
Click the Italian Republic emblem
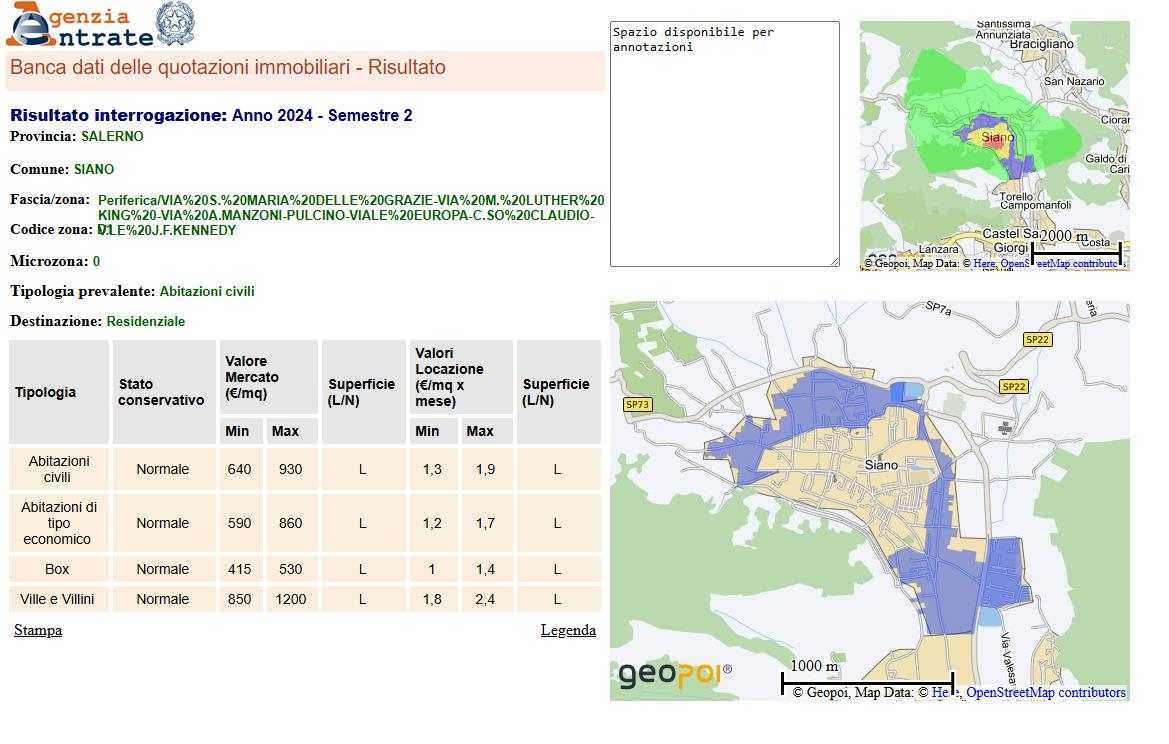pyautogui.click(x=176, y=24)
